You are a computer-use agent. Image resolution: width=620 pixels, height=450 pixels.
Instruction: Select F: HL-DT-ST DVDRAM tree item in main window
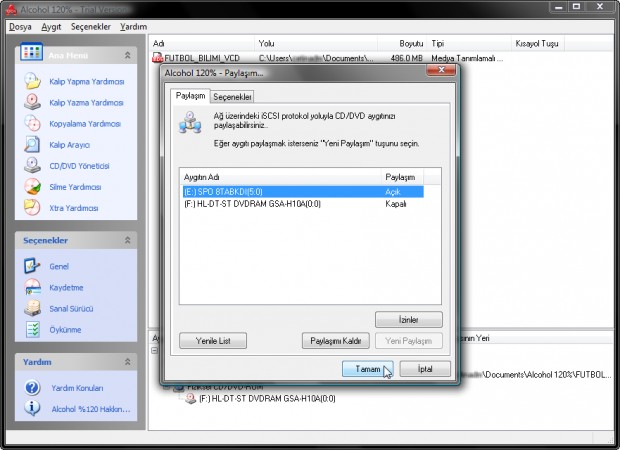point(267,399)
